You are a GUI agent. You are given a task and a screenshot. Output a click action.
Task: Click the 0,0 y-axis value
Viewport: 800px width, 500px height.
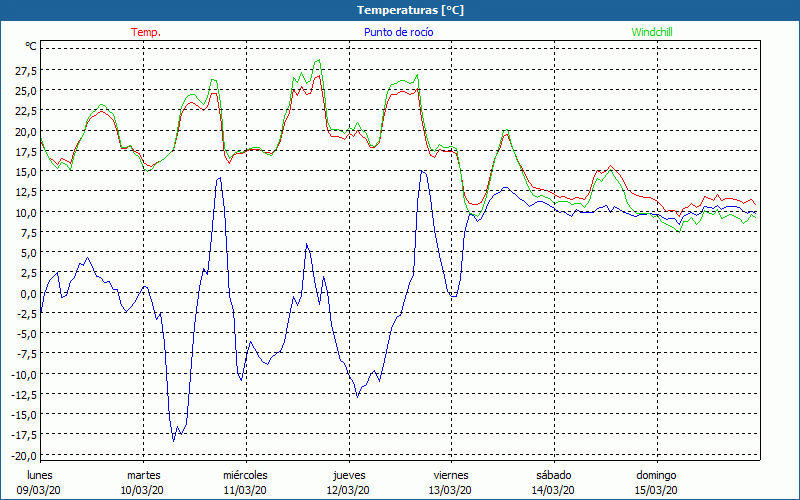(x=28, y=293)
